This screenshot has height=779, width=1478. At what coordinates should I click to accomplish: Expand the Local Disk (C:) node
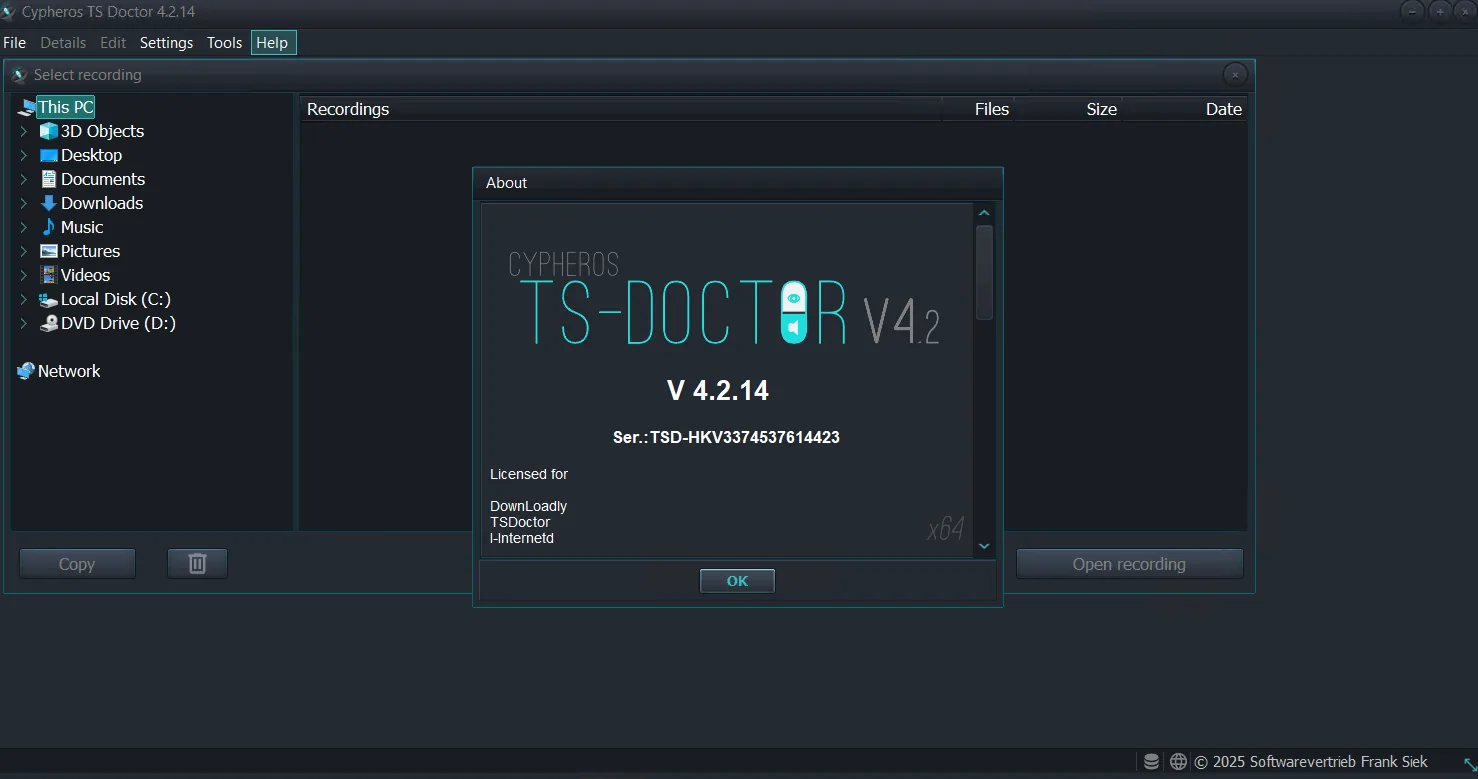pyautogui.click(x=24, y=299)
